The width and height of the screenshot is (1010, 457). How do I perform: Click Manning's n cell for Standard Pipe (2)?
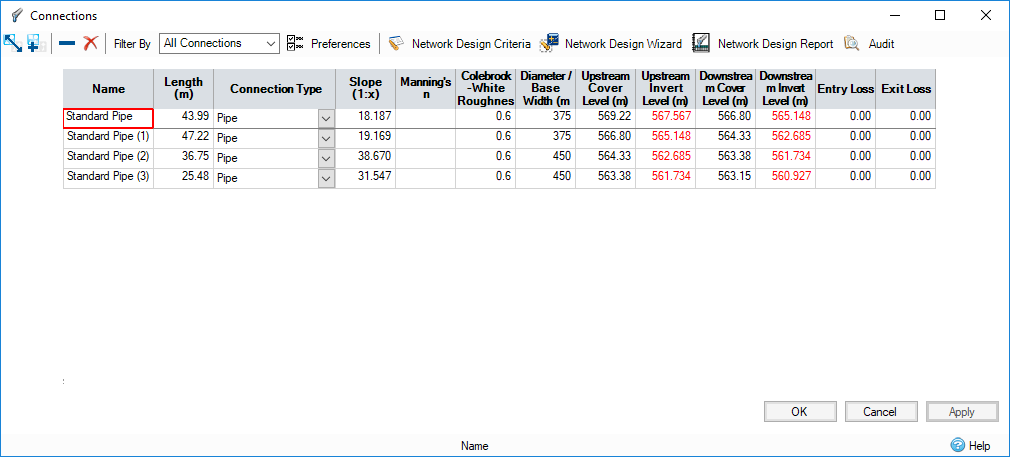[x=426, y=158]
